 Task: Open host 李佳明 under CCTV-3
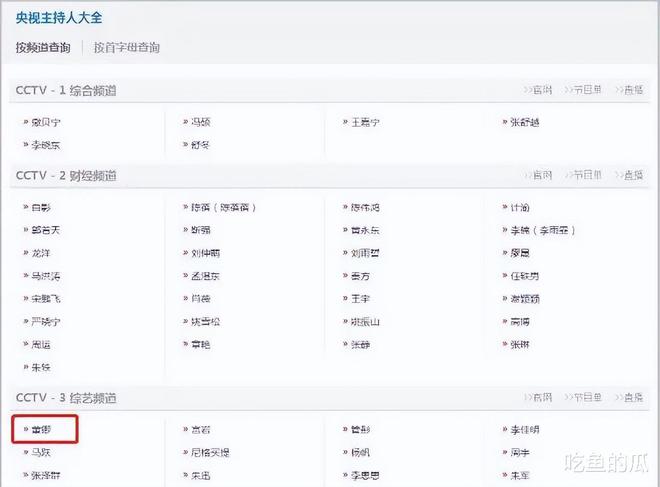[x=525, y=430]
